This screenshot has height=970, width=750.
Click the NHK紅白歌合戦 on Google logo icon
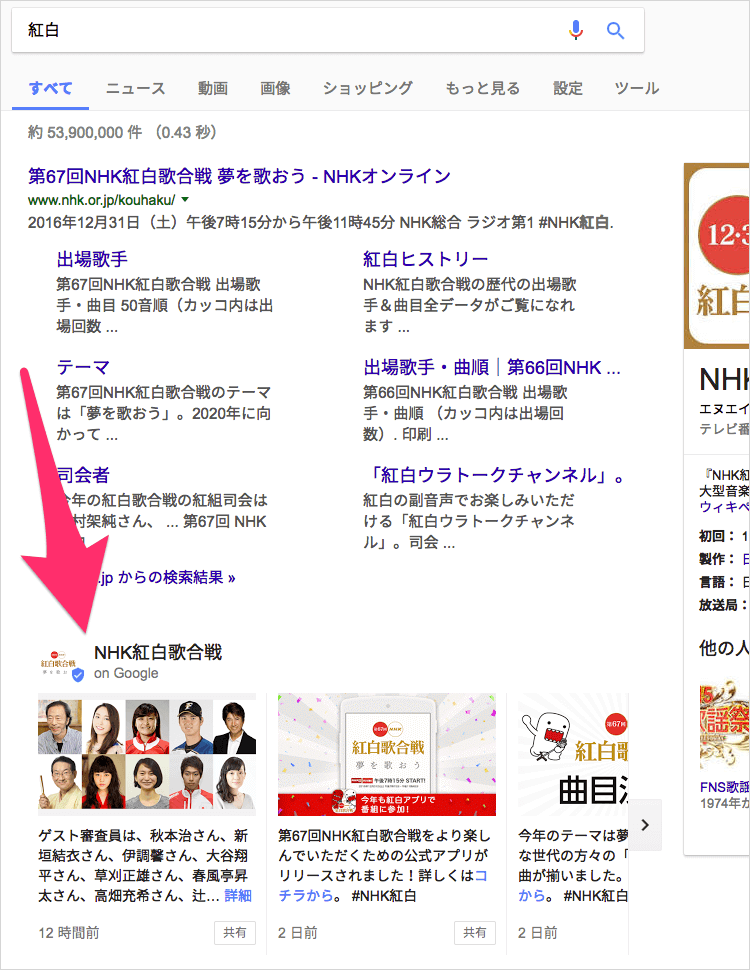(x=58, y=663)
